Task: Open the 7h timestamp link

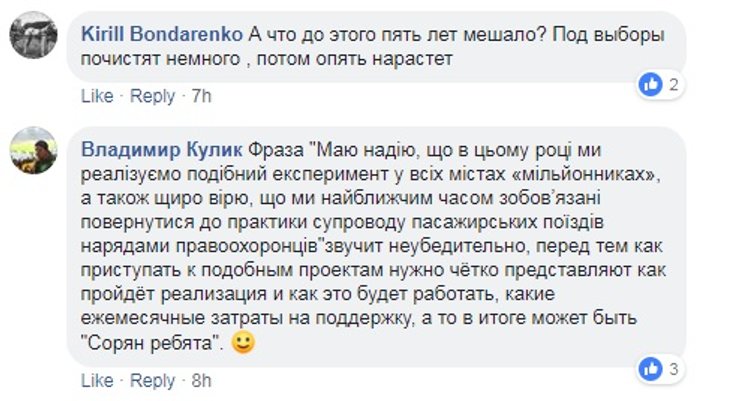Action: click(x=201, y=96)
